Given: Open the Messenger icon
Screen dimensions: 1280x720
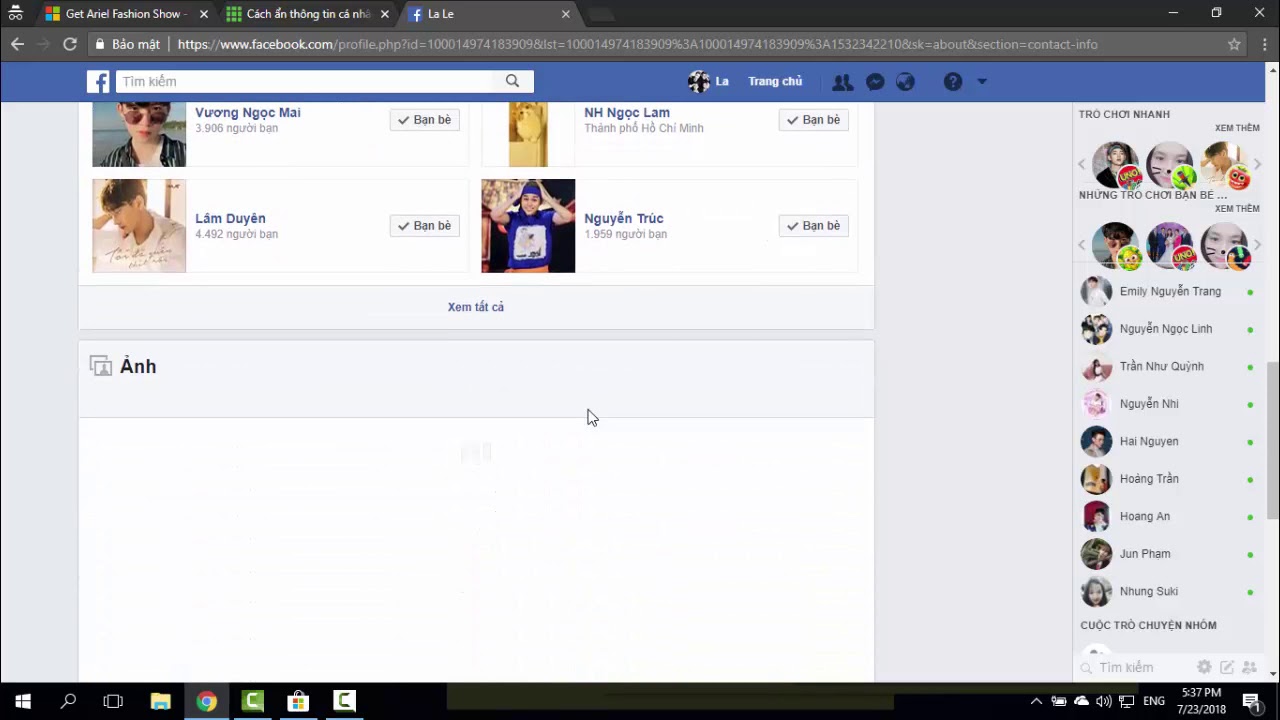Looking at the screenshot, I should click(875, 82).
